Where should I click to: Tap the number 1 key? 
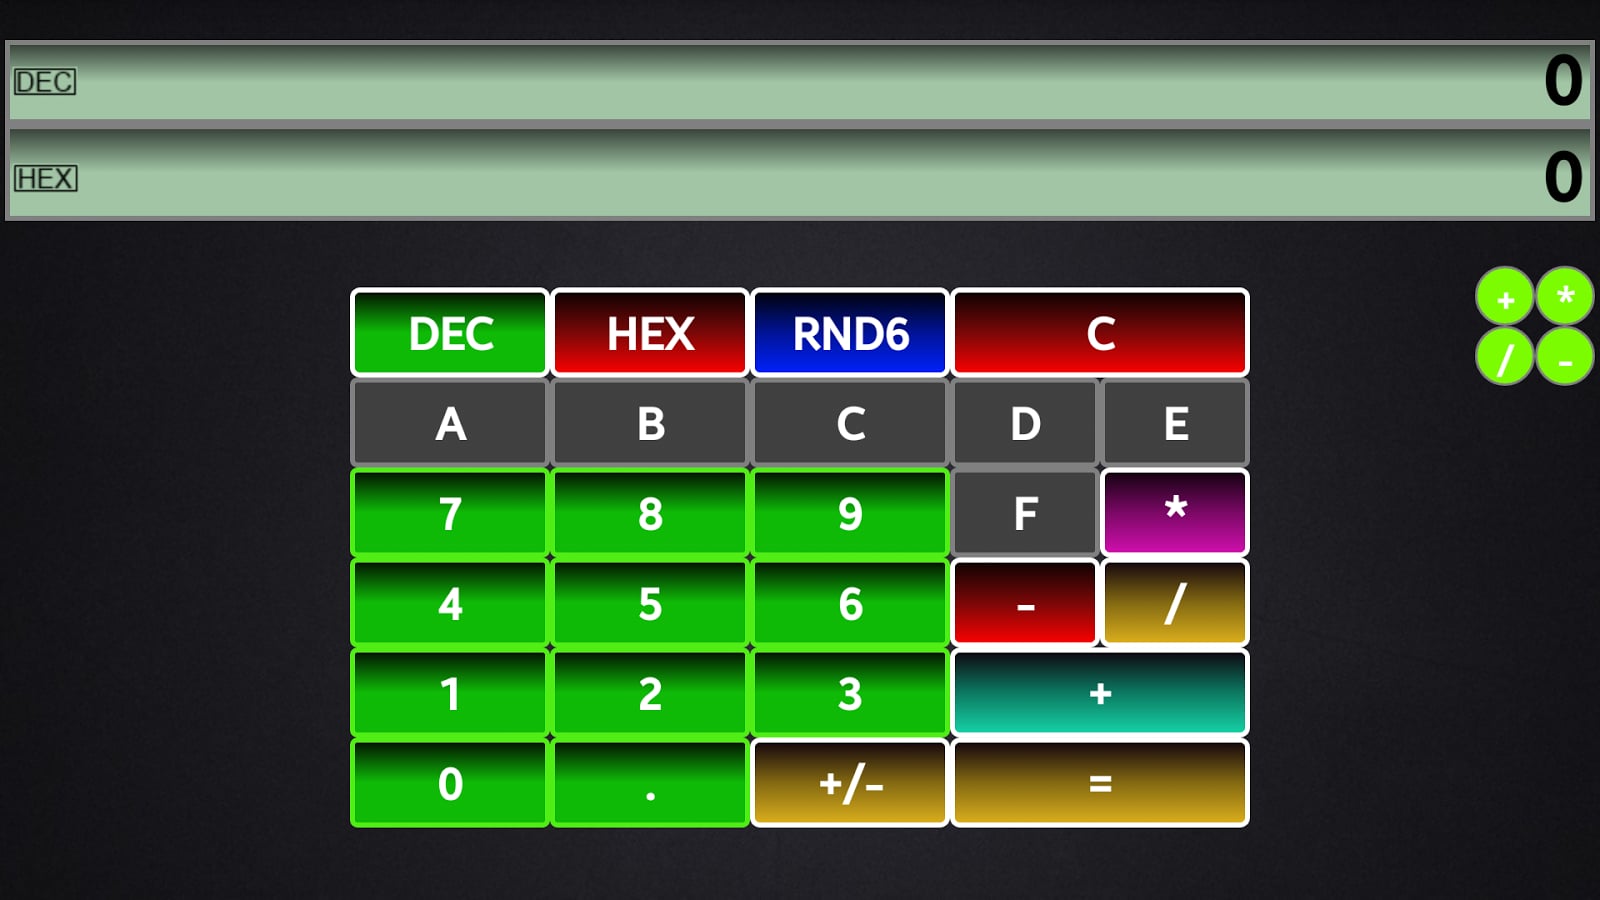click(x=450, y=693)
